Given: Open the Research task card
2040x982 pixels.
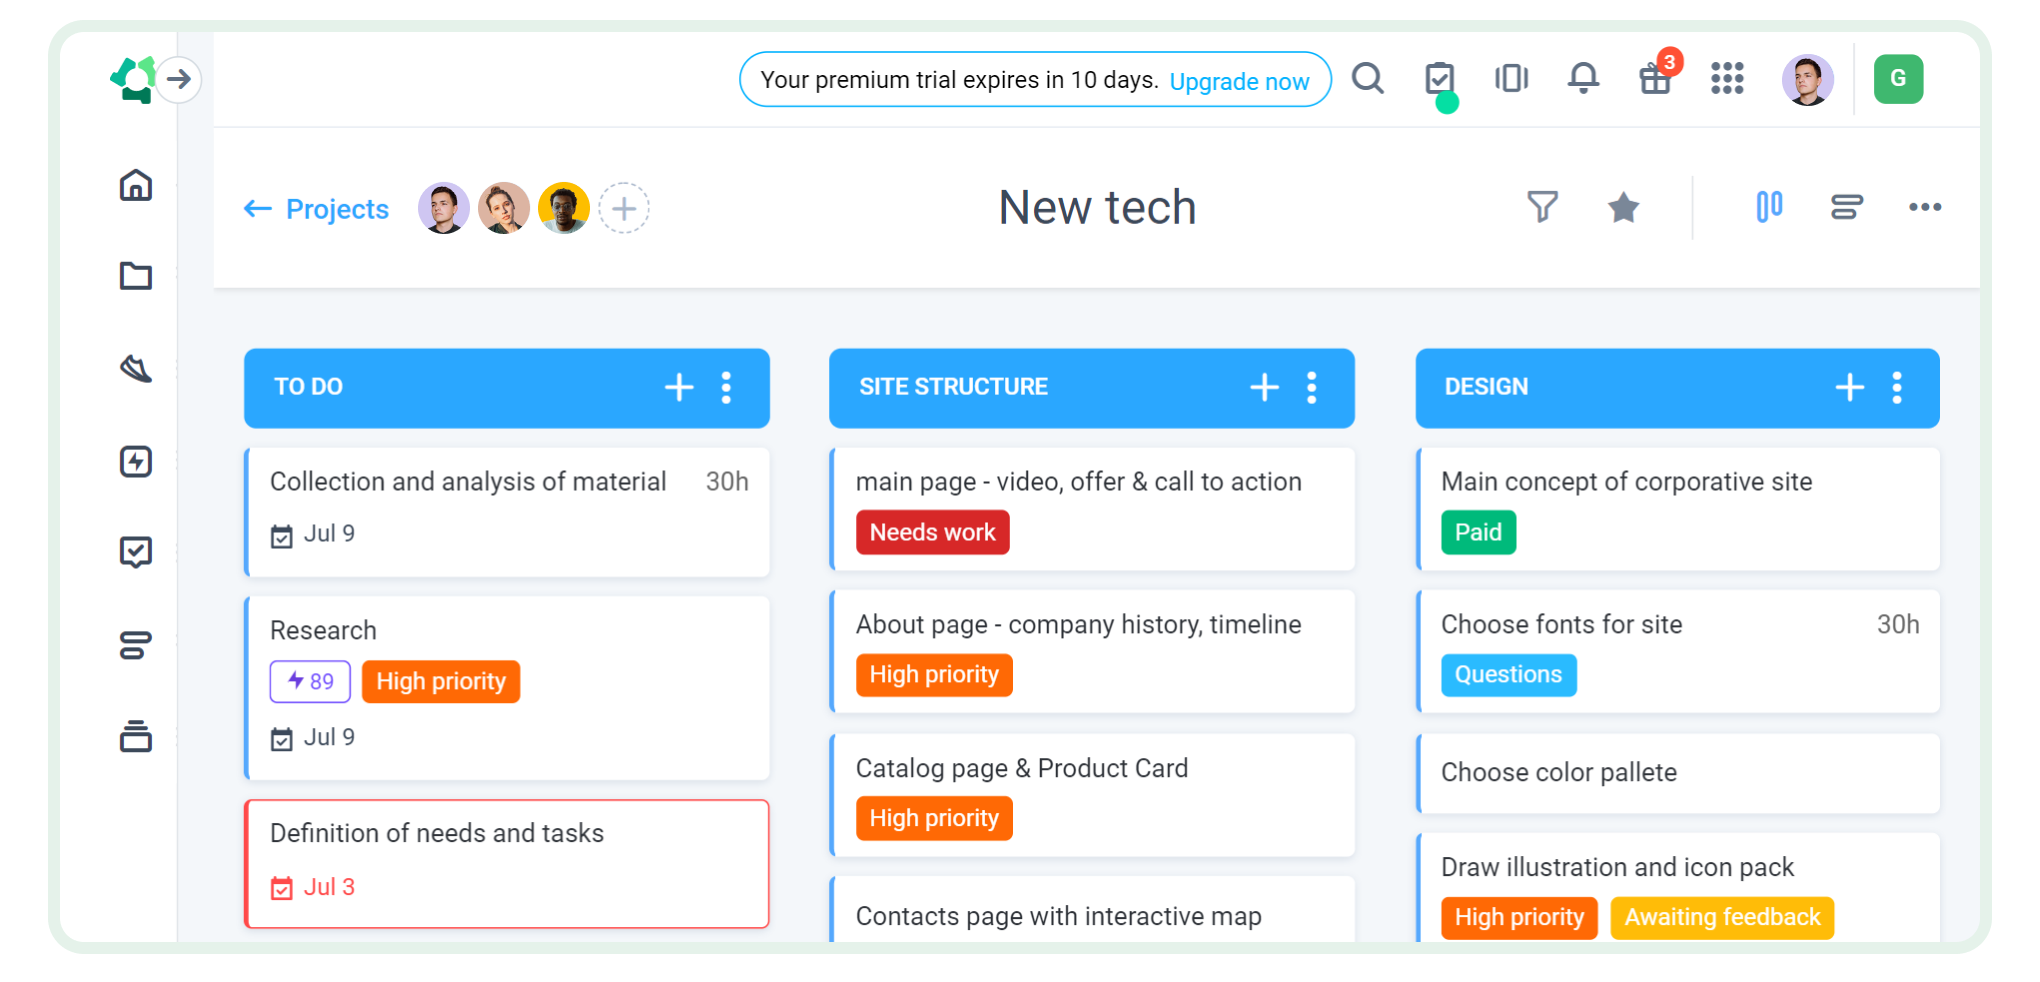Looking at the screenshot, I should (x=323, y=630).
